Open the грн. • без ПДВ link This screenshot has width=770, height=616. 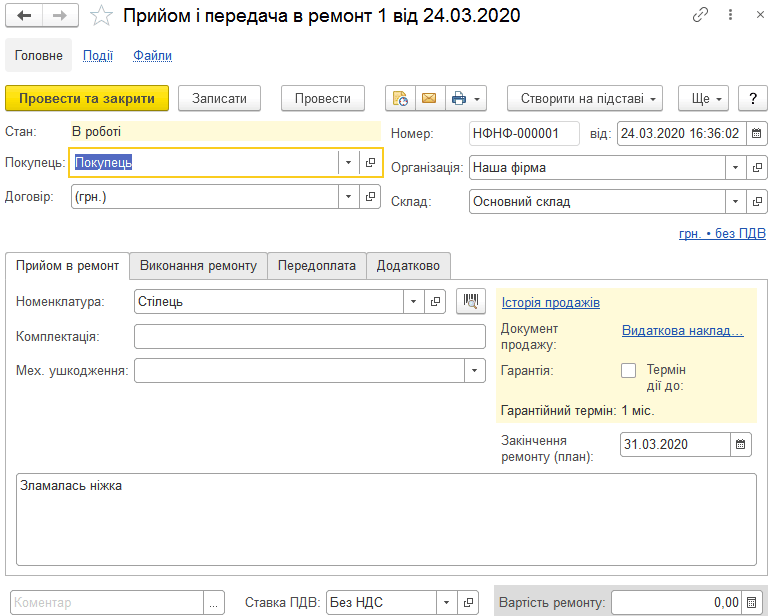[722, 233]
